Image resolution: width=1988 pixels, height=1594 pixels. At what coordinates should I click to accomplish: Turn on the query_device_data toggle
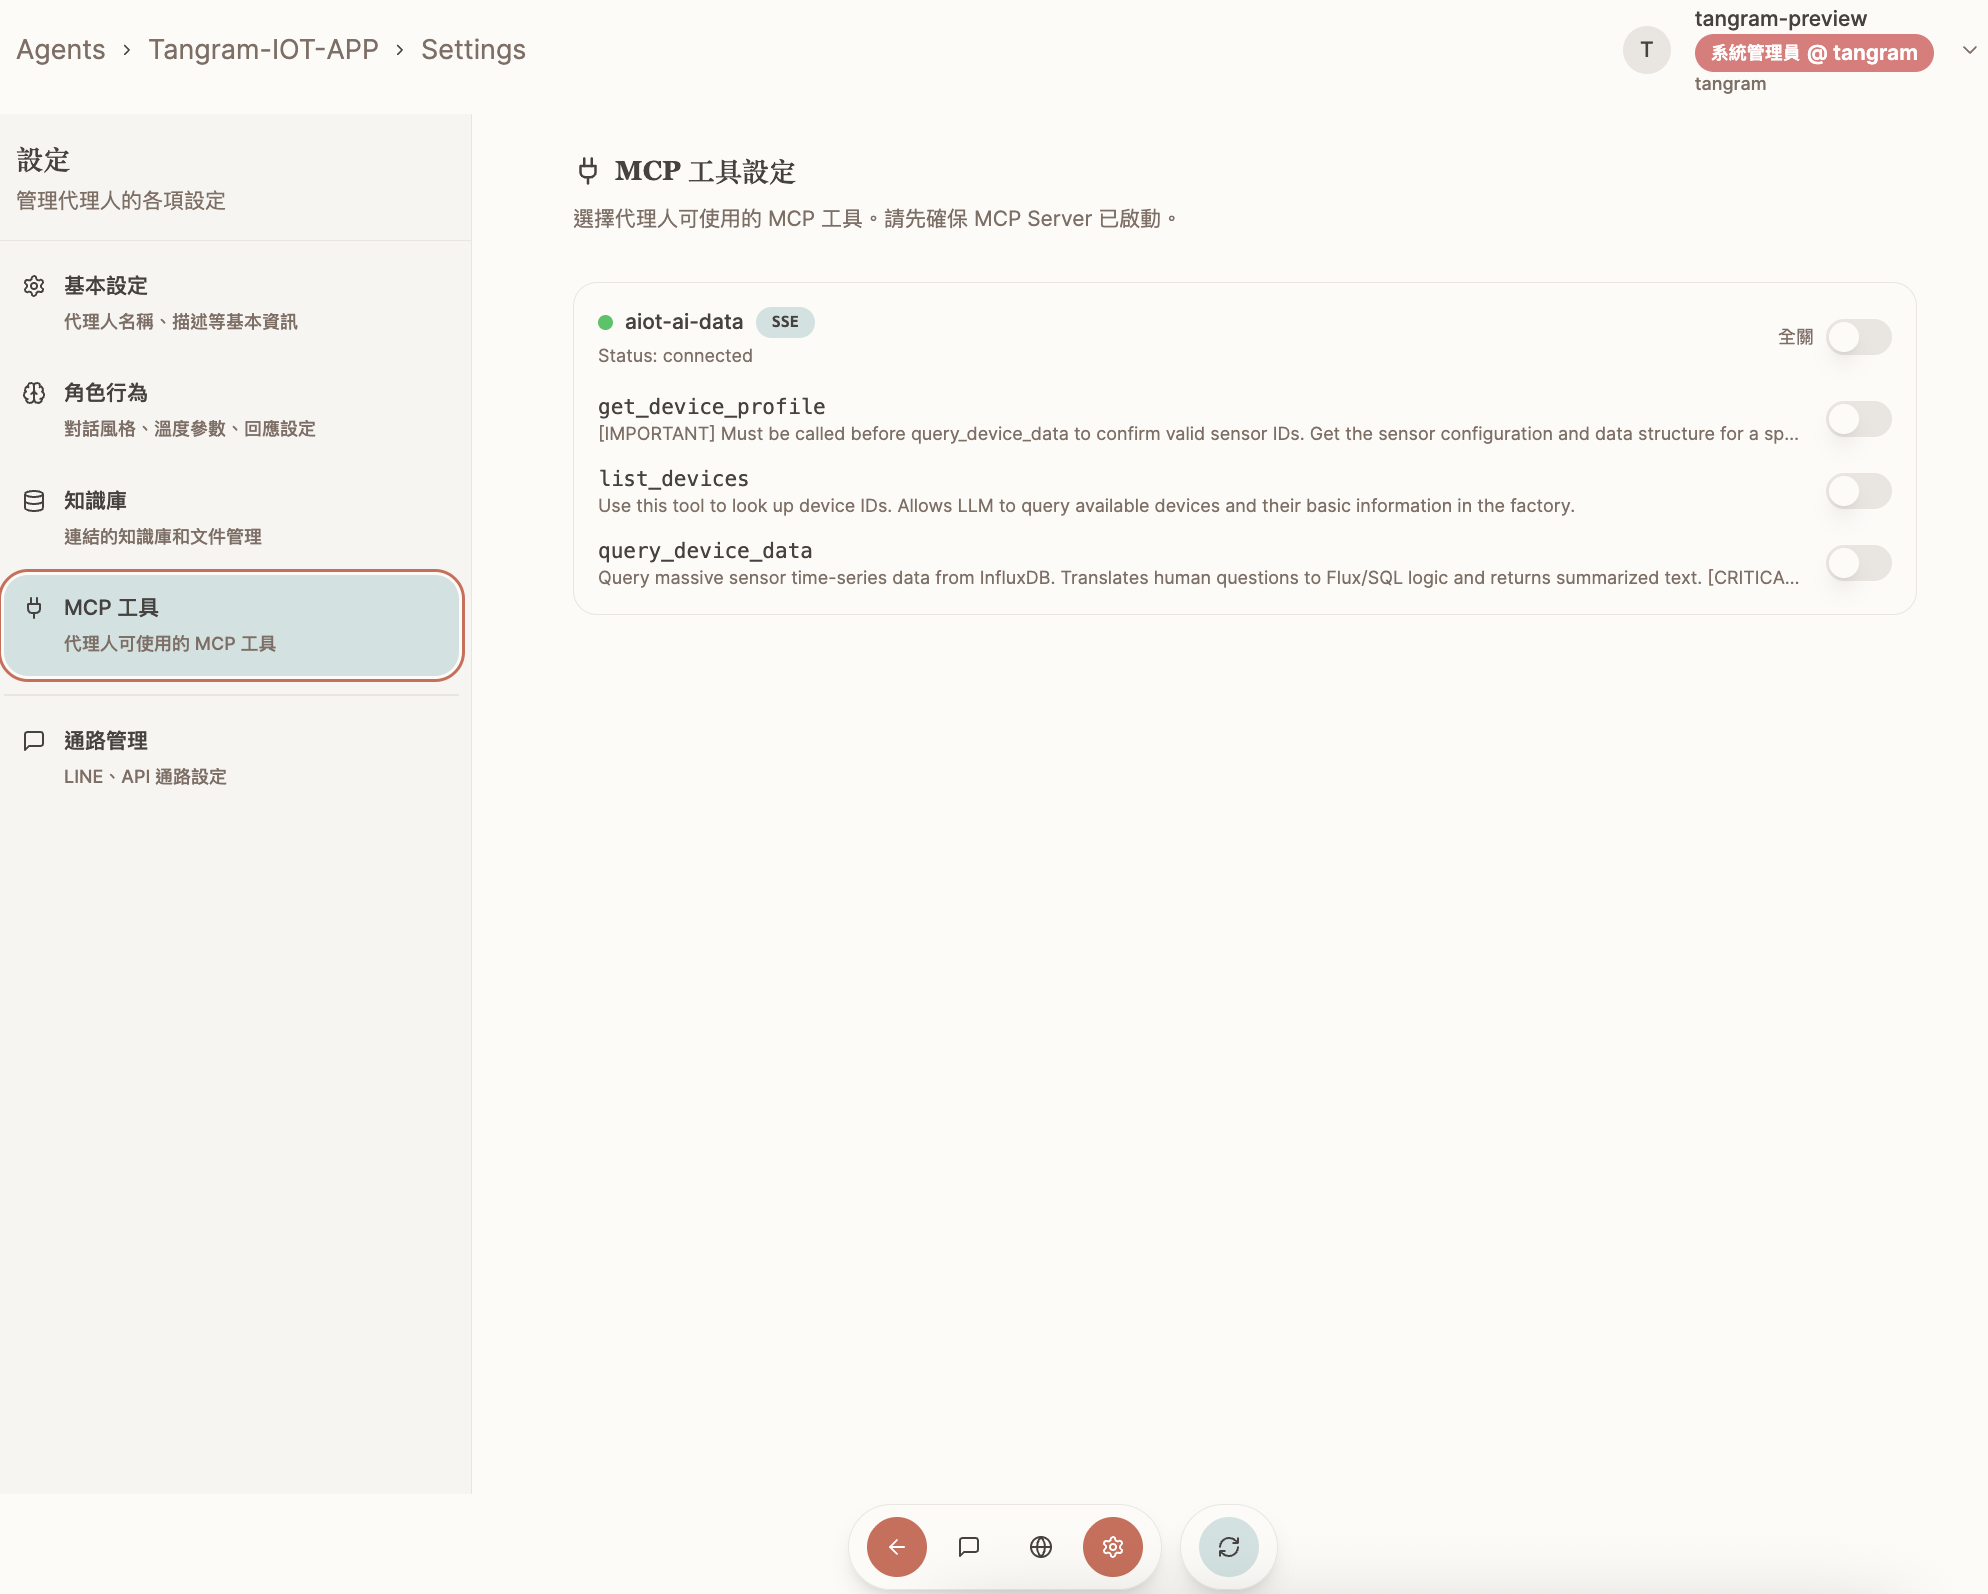click(1858, 563)
